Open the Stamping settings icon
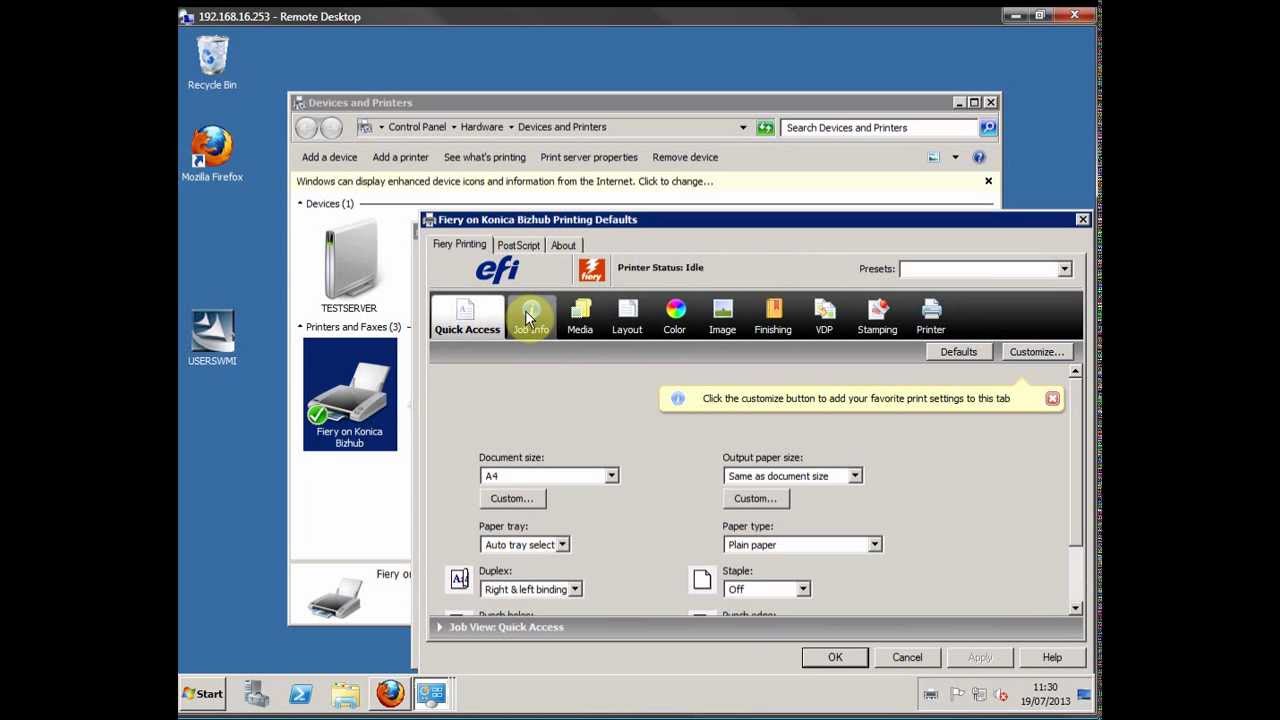Viewport: 1280px width, 720px height. [x=877, y=316]
